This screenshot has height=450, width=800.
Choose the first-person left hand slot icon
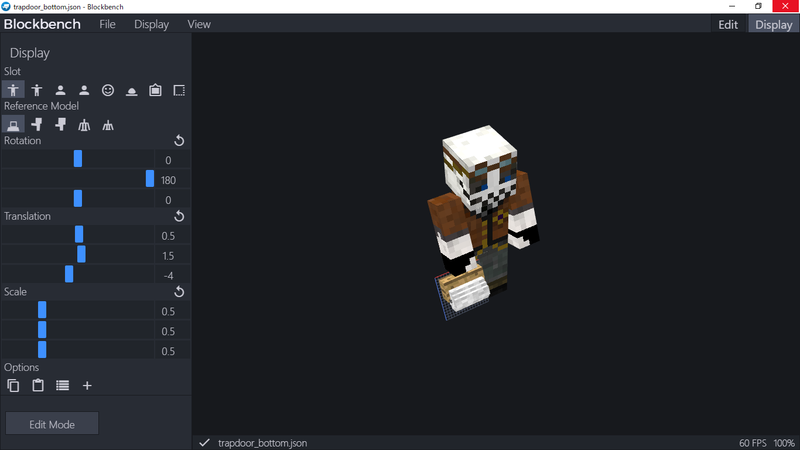(x=84, y=90)
